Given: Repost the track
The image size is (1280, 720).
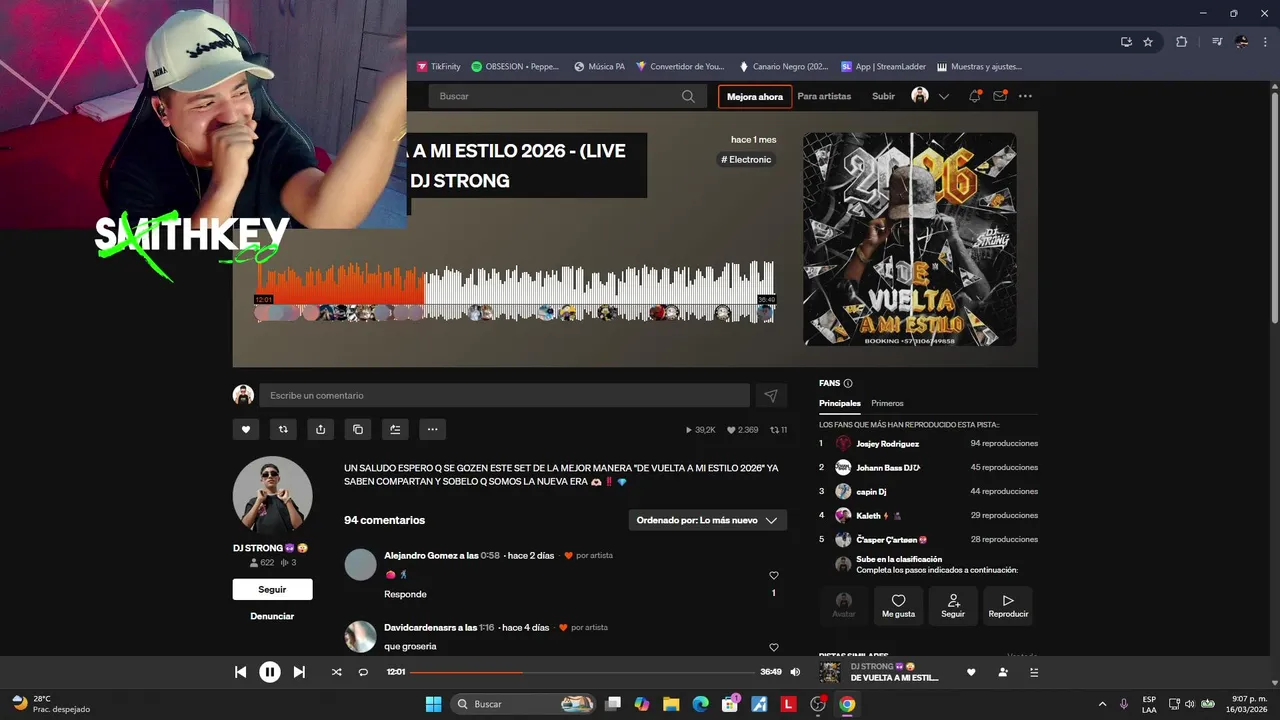Looking at the screenshot, I should [283, 429].
